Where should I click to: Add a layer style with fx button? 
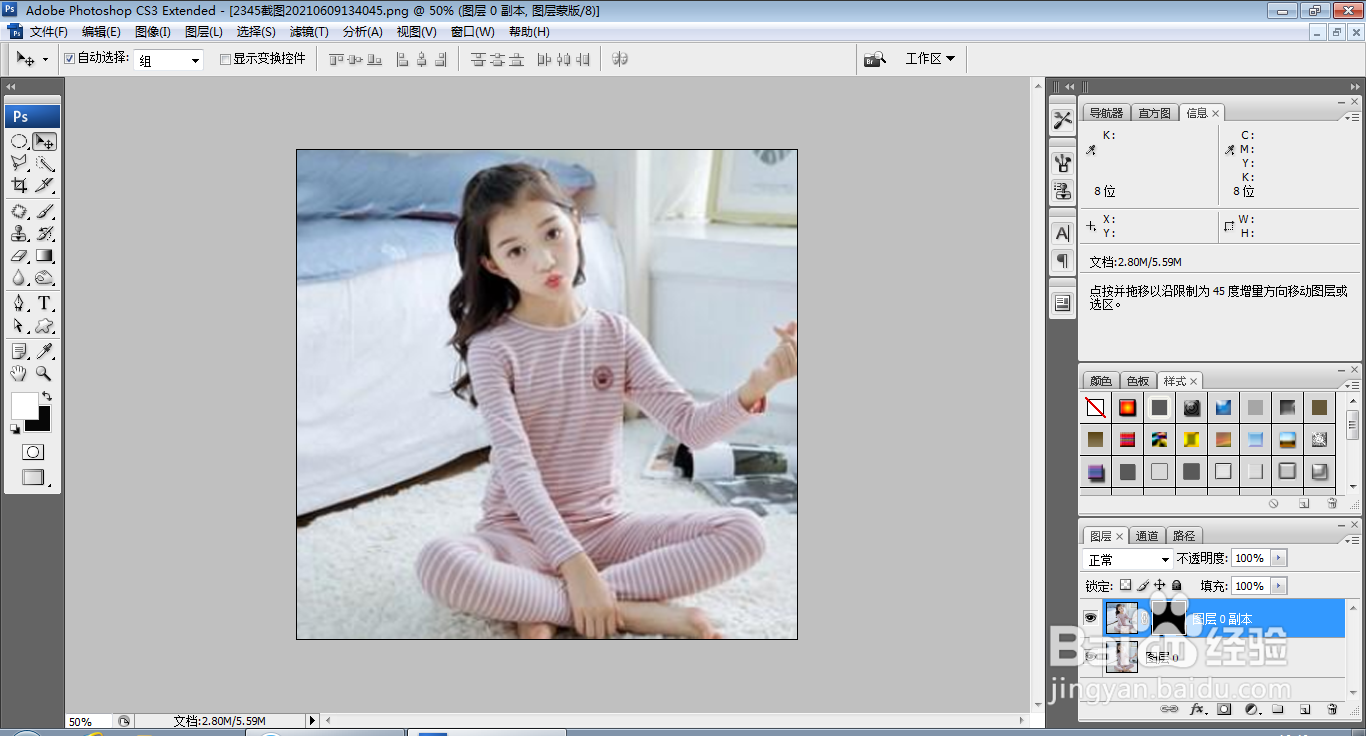(1196, 709)
